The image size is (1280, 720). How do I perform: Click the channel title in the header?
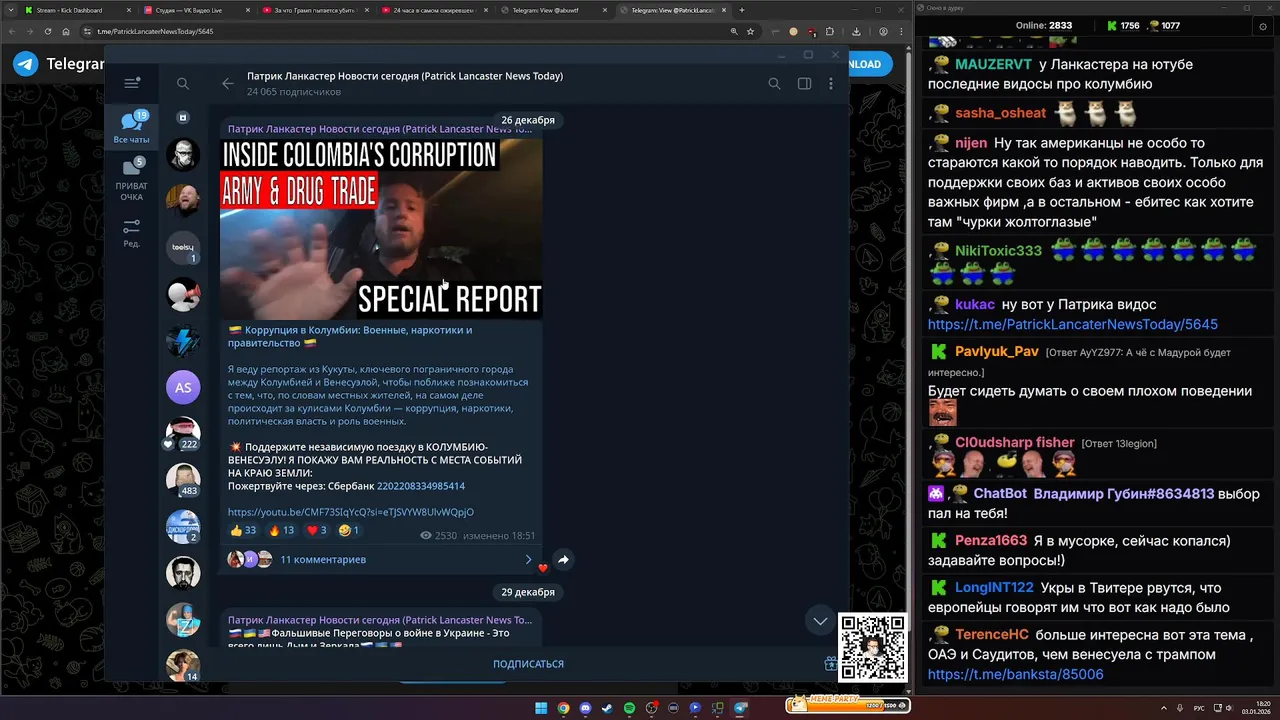pos(405,76)
